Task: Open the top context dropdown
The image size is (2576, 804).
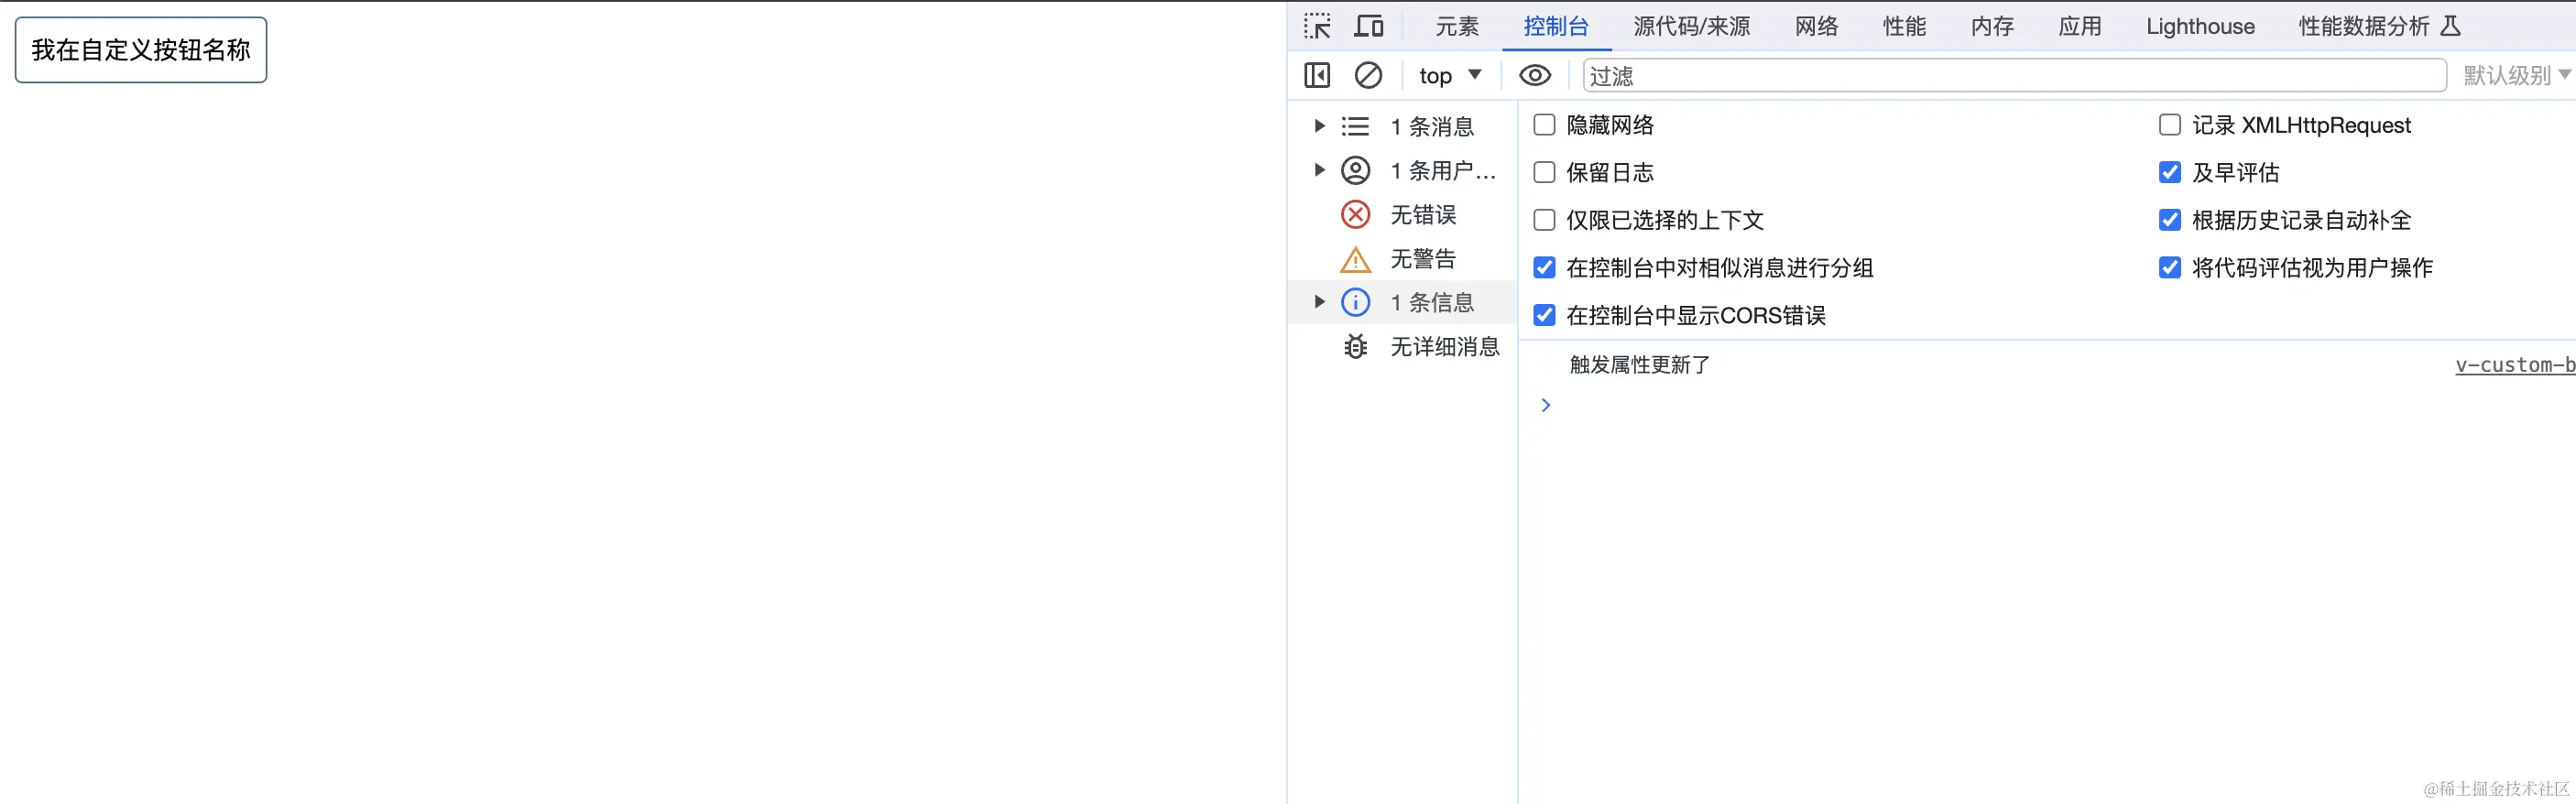Action: (x=1449, y=75)
